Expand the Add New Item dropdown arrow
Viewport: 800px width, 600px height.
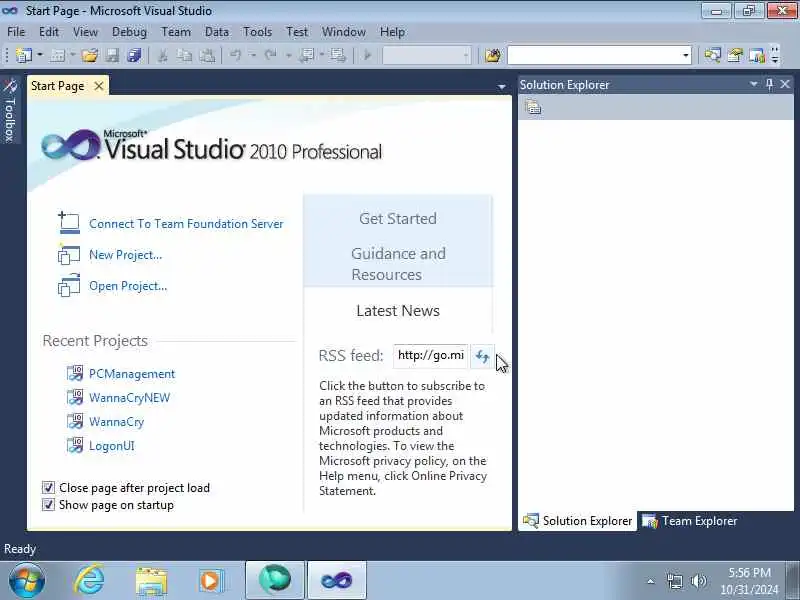[72, 55]
